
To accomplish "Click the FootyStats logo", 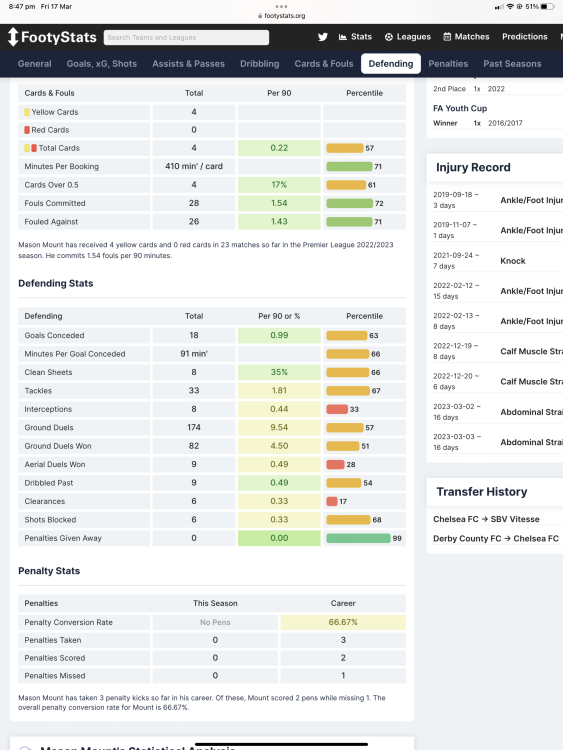I will click(52, 37).
